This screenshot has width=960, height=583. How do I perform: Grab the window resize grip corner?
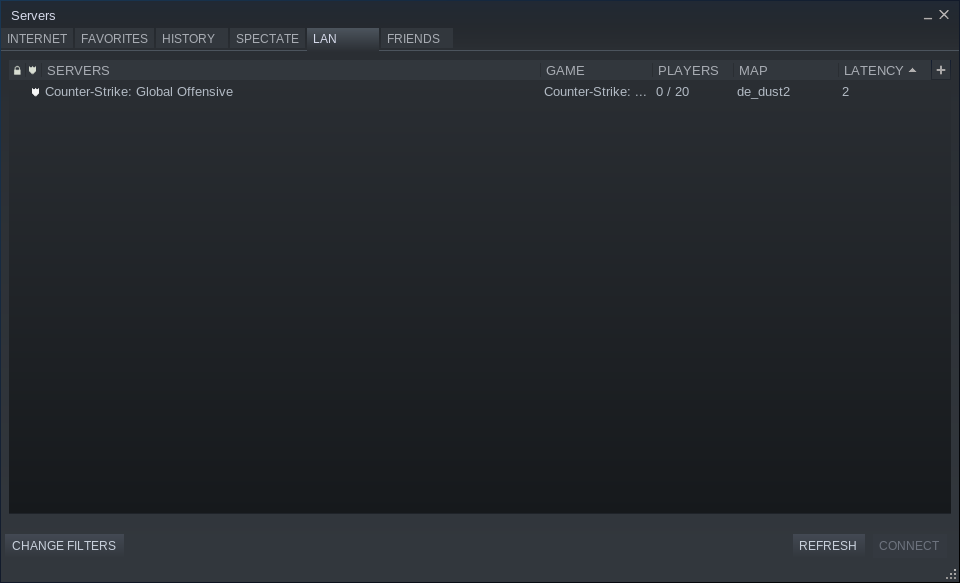[x=951, y=573]
